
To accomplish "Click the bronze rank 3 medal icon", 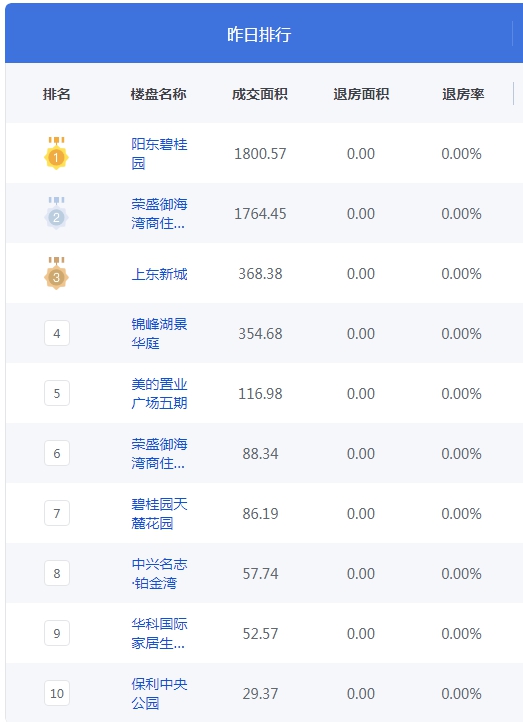I will pyautogui.click(x=57, y=274).
